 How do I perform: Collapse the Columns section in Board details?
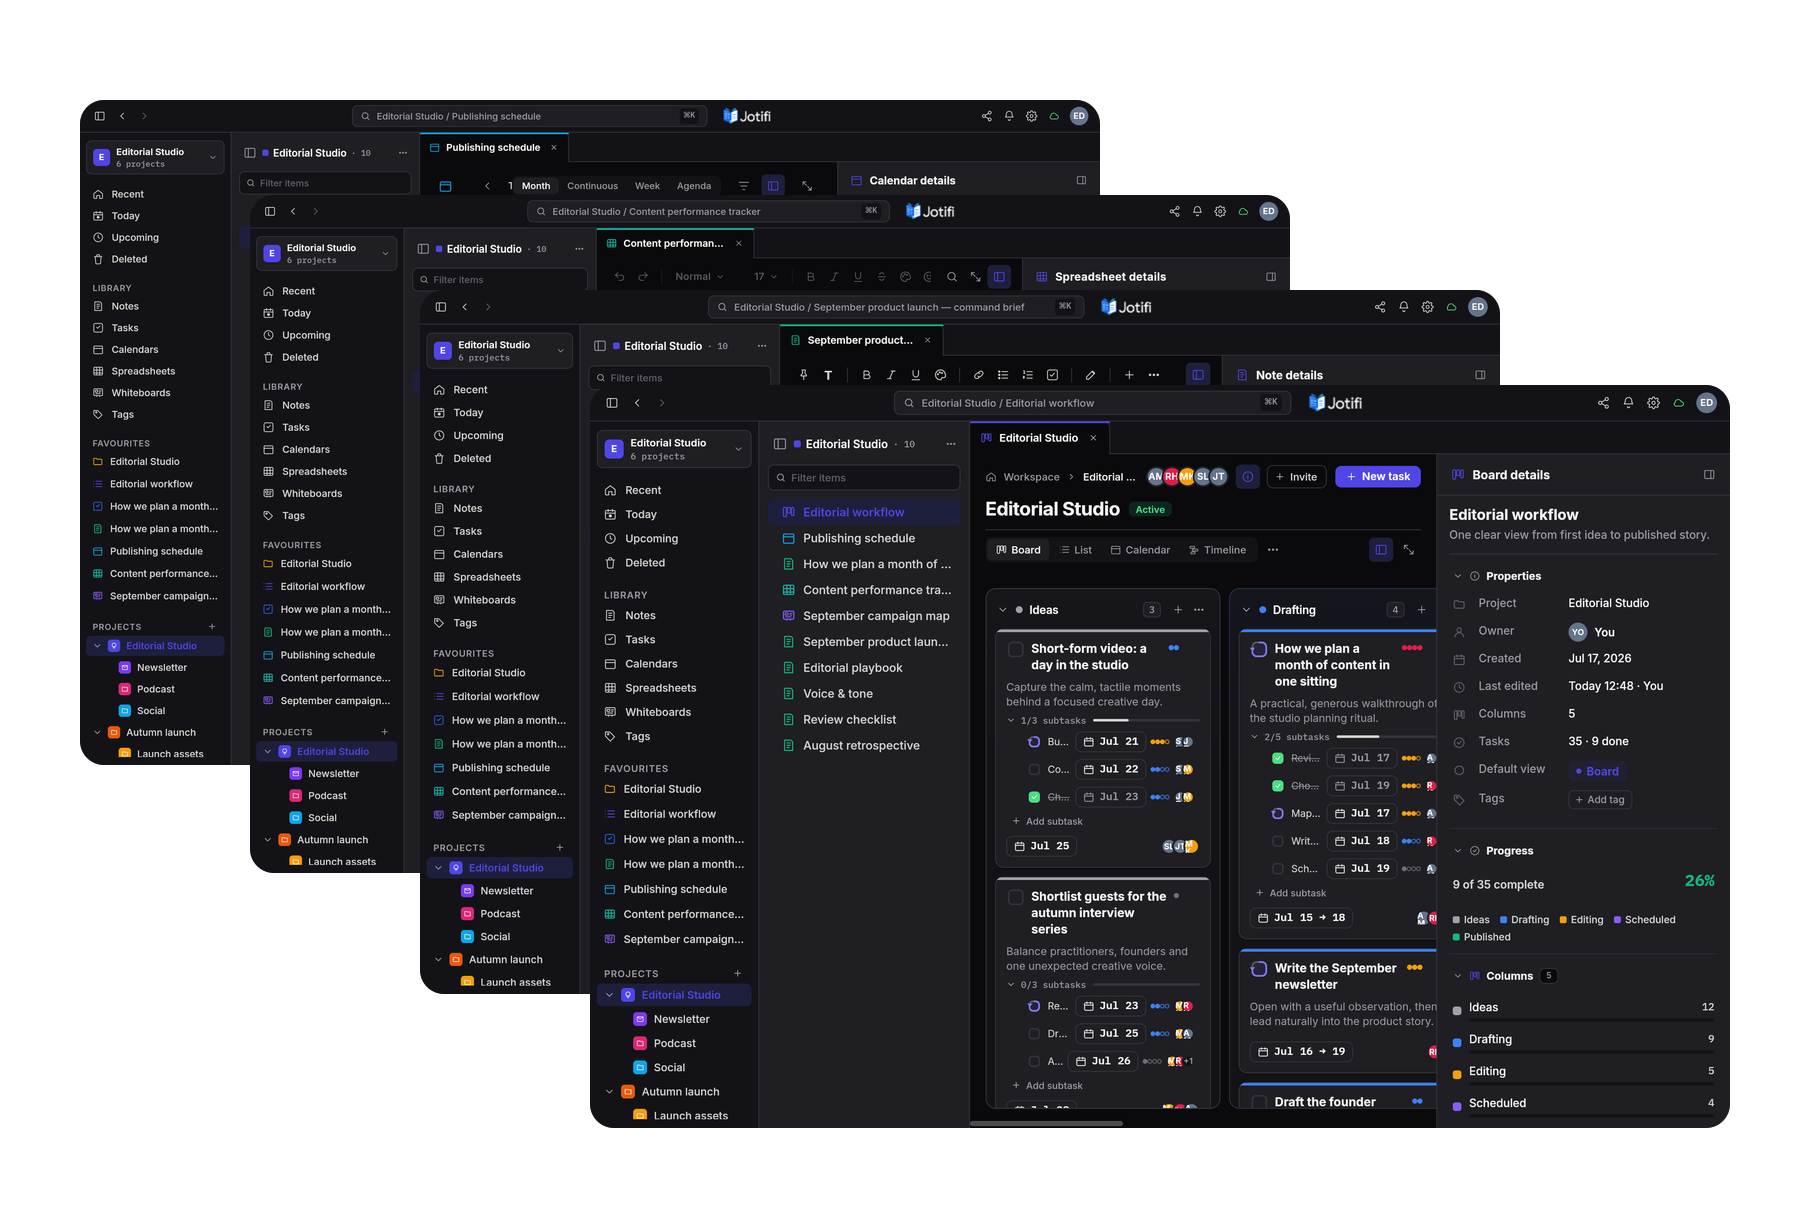(x=1457, y=976)
